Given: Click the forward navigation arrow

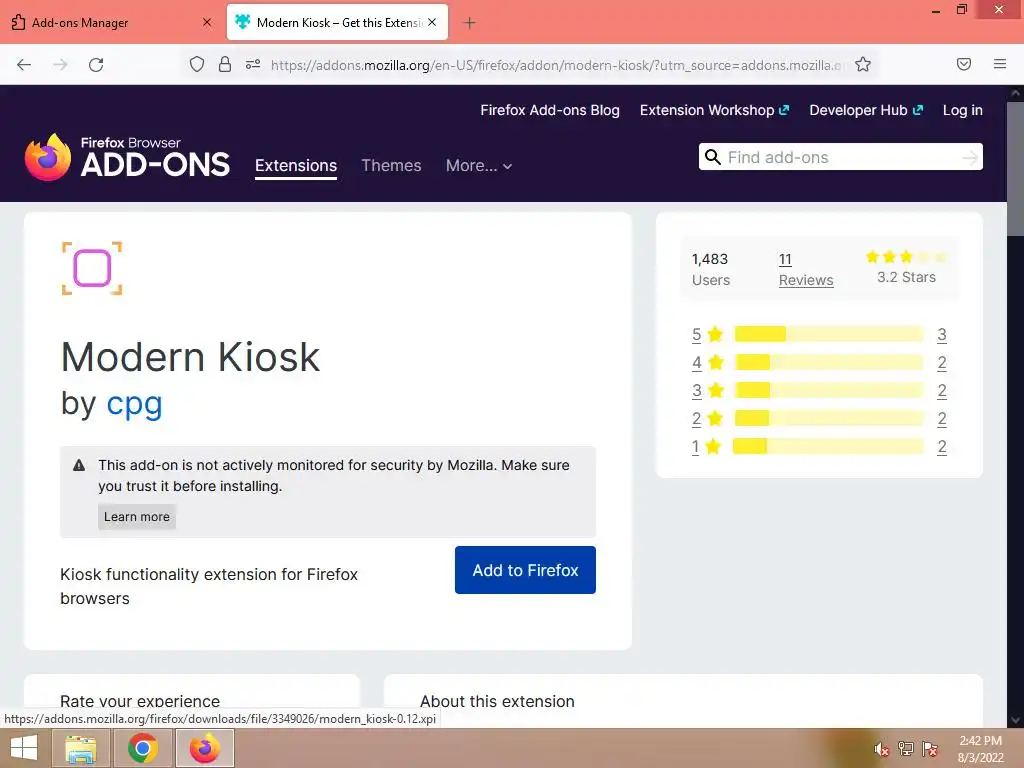Looking at the screenshot, I should pyautogui.click(x=60, y=65).
